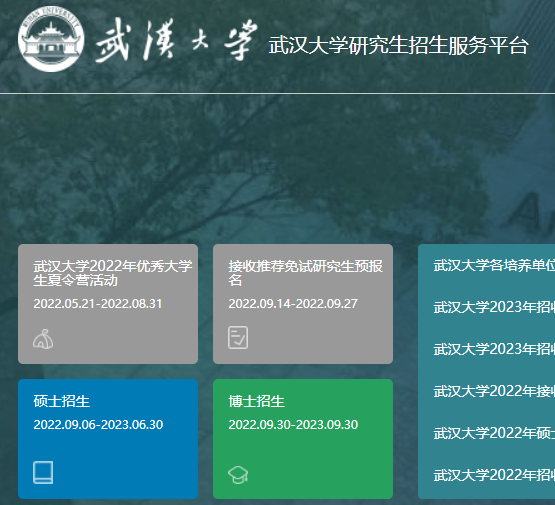The image size is (555, 505).
Task: Open the 接收推荐免试研究生预报名 card
Action: [303, 304]
